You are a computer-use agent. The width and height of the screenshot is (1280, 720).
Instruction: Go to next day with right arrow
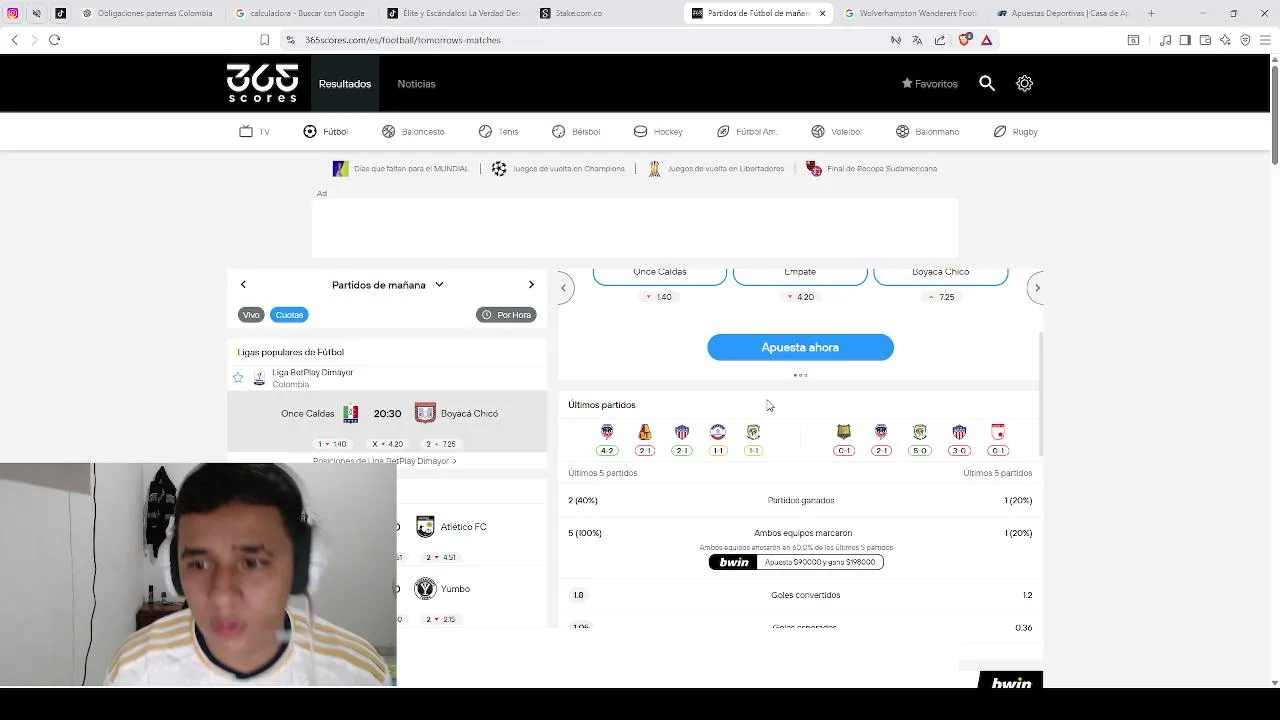coord(531,285)
